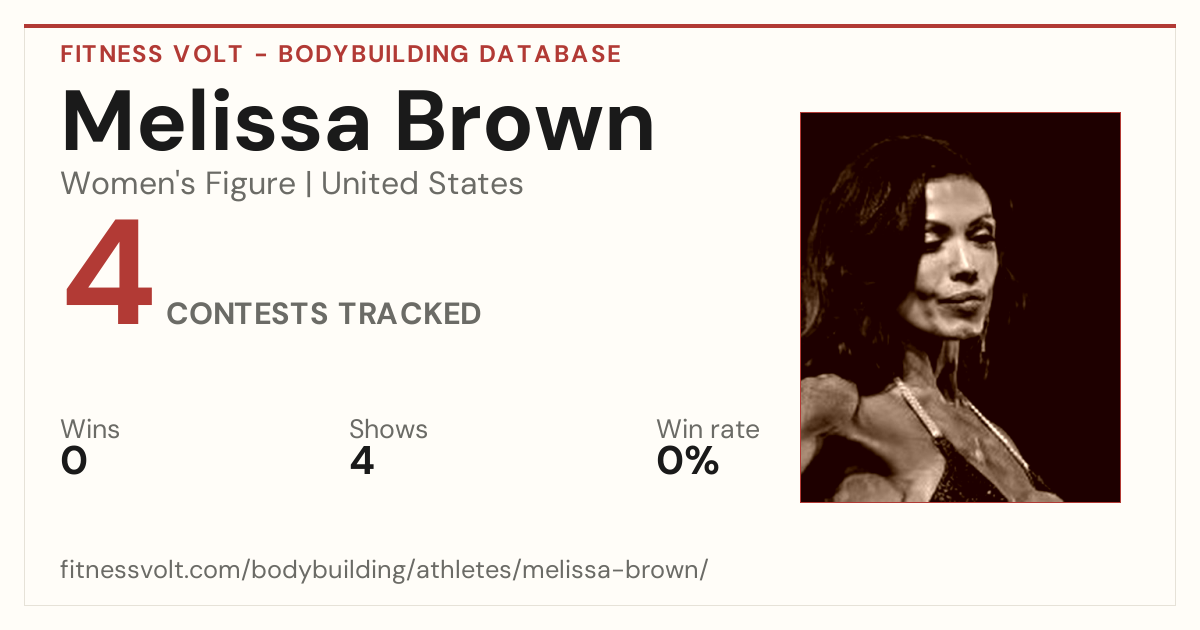Select the Women's Figure division text
Image resolution: width=1200 pixels, height=630 pixels.
click(x=178, y=184)
